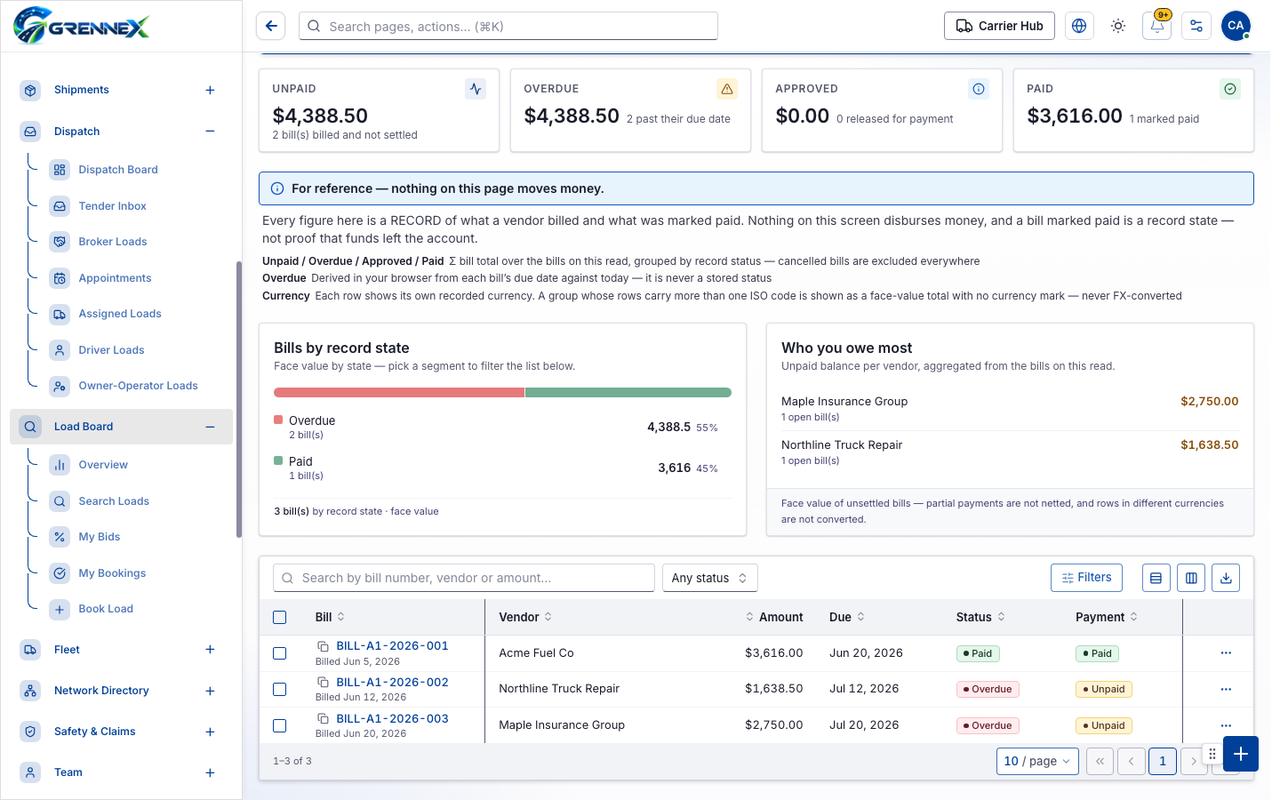Open the notifications bell
The height and width of the screenshot is (800, 1280).
(1157, 26)
